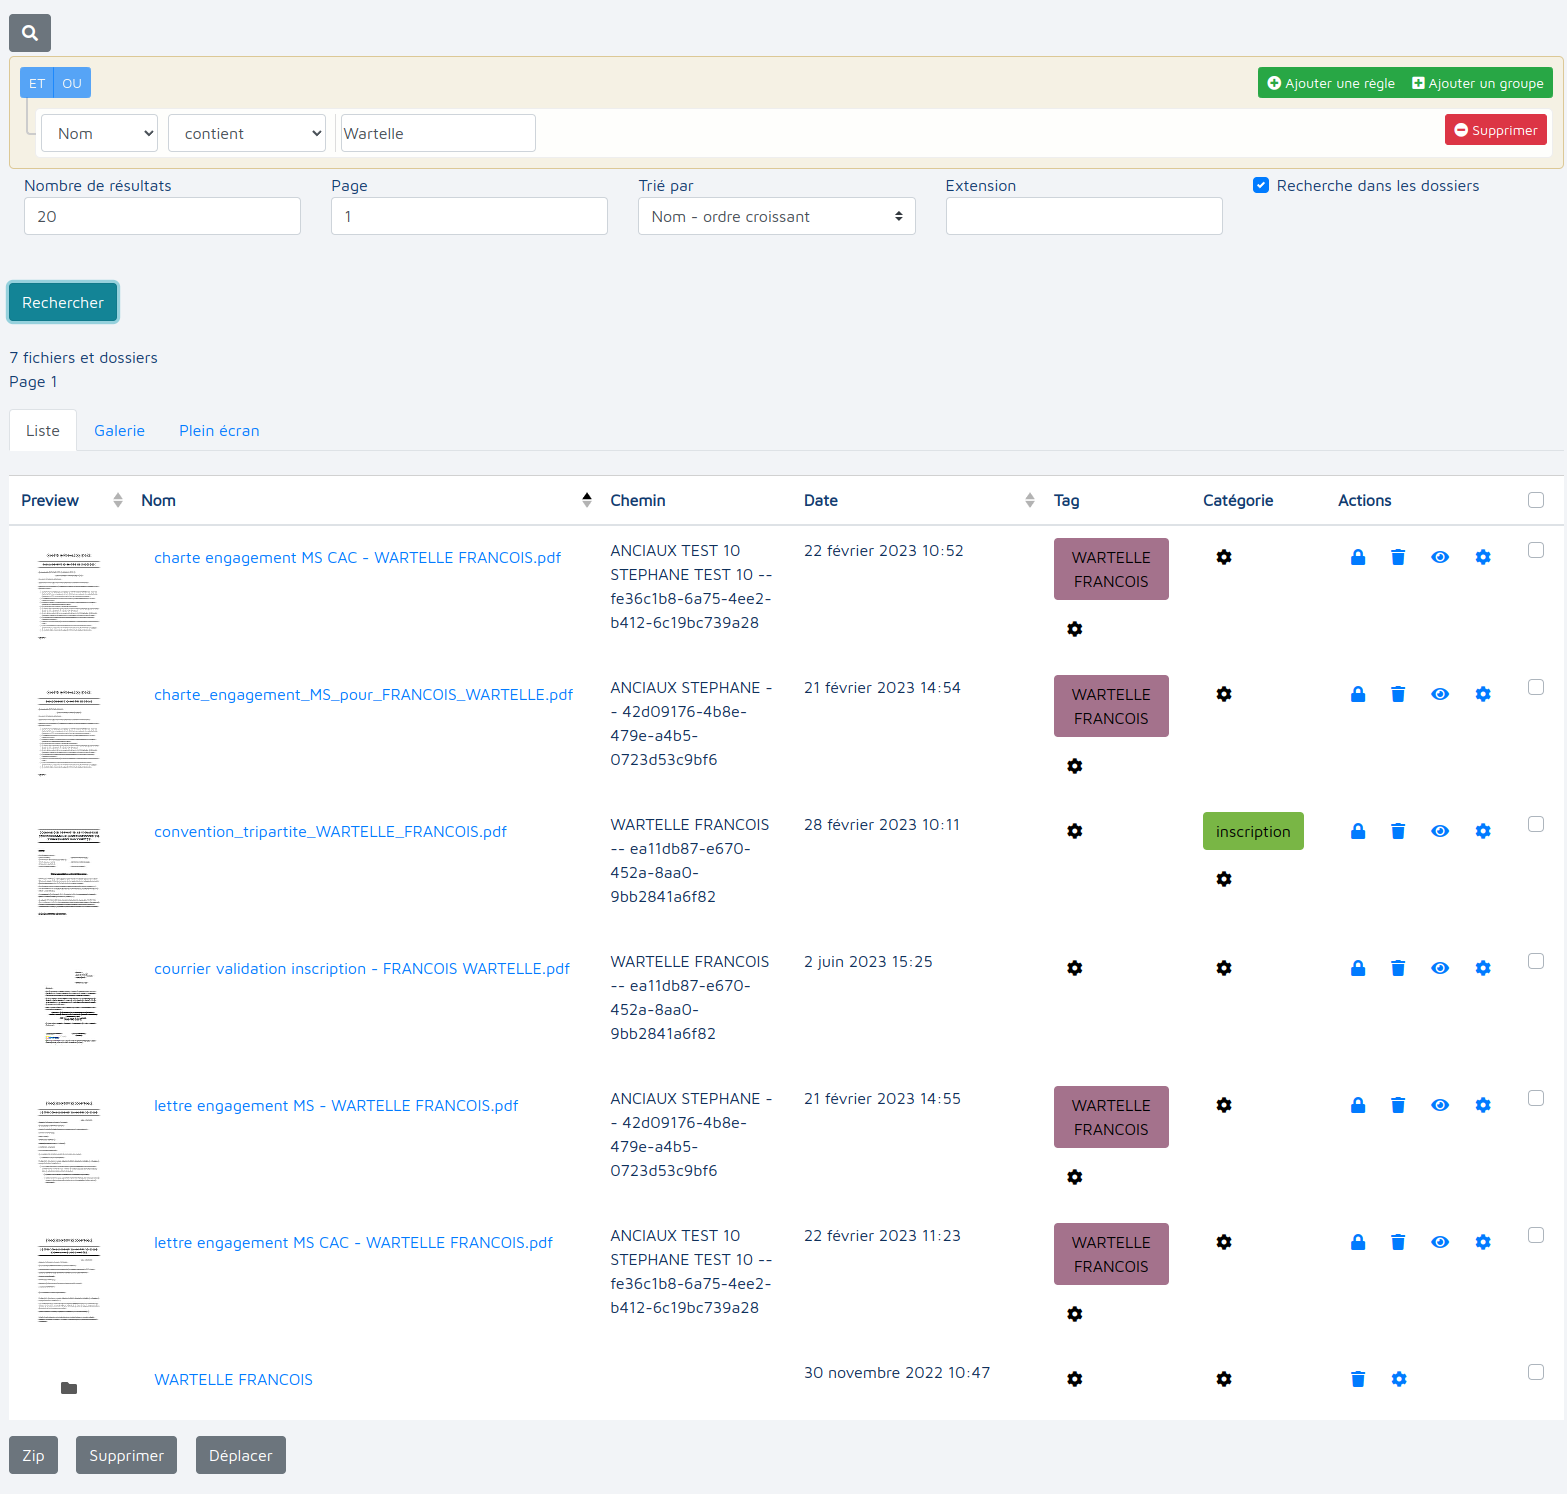Image resolution: width=1567 pixels, height=1494 pixels.
Task: Open blue settings gear for first charte engagement file
Action: click(1483, 557)
